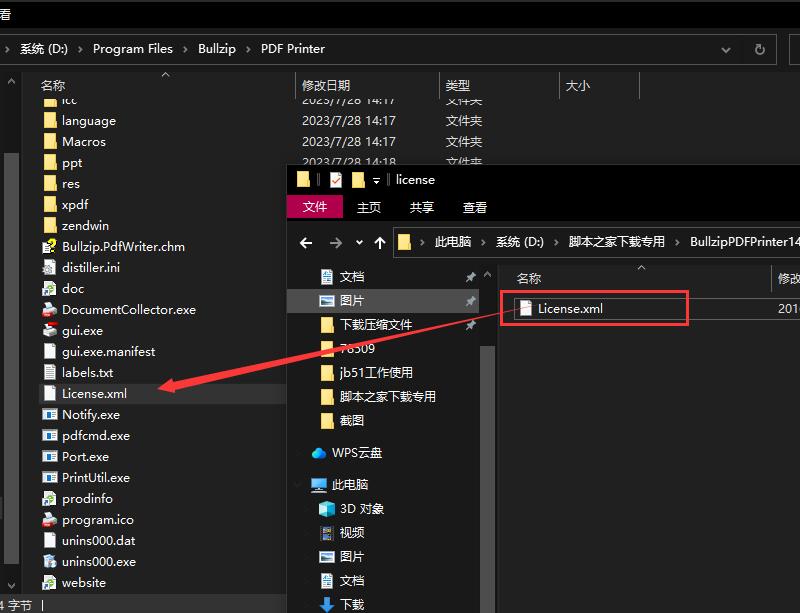Expand address history dropdown in PDF Printer window
The height and width of the screenshot is (613, 800).
[726, 50]
